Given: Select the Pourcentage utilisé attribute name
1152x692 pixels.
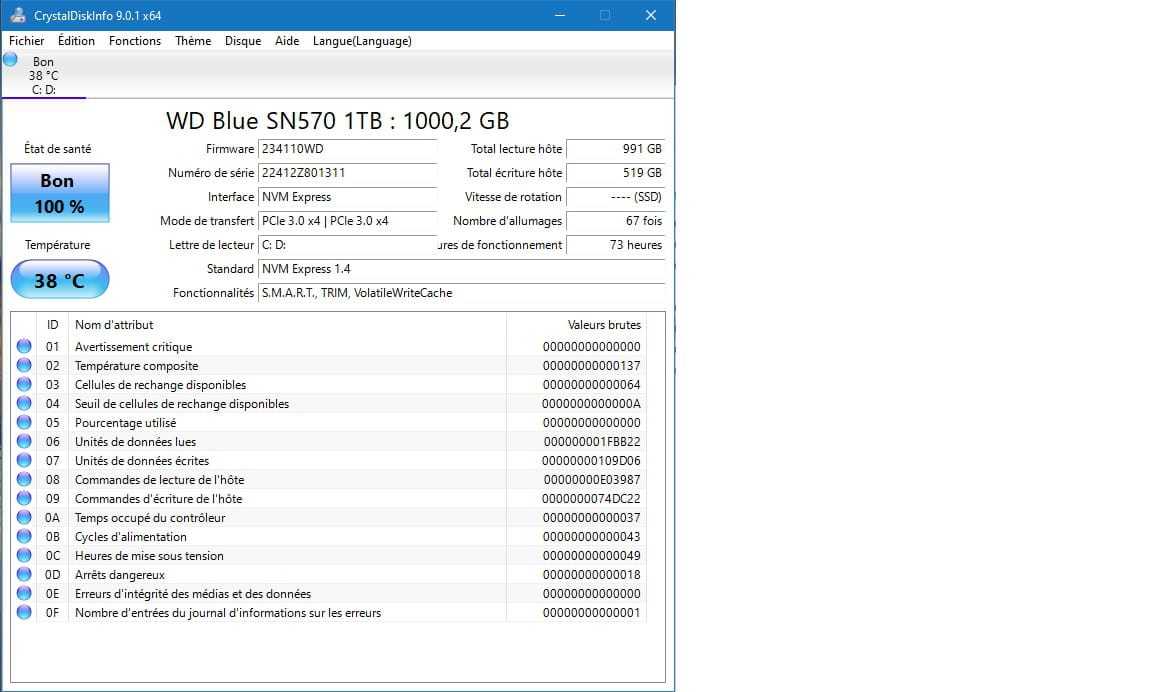Looking at the screenshot, I should 126,423.
